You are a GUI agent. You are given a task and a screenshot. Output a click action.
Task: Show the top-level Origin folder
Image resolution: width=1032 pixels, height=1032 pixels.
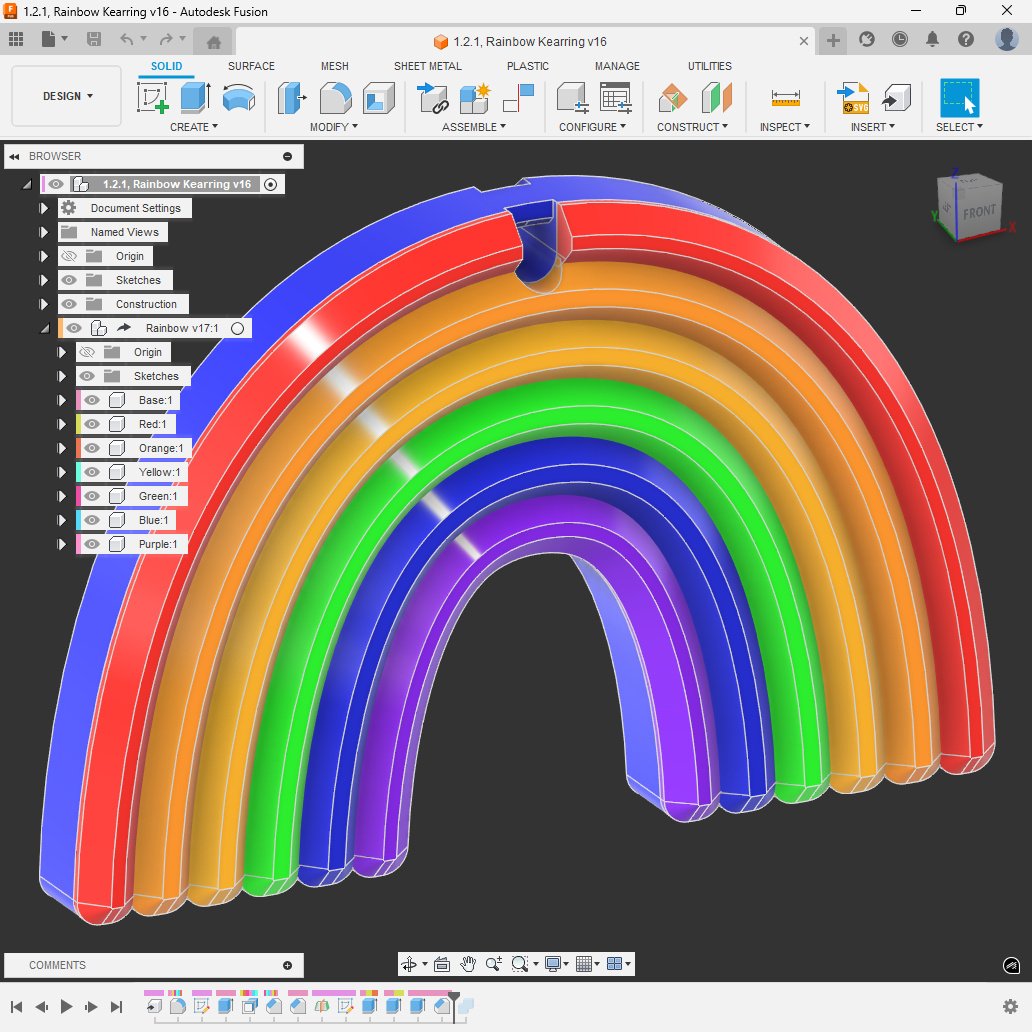[69, 256]
